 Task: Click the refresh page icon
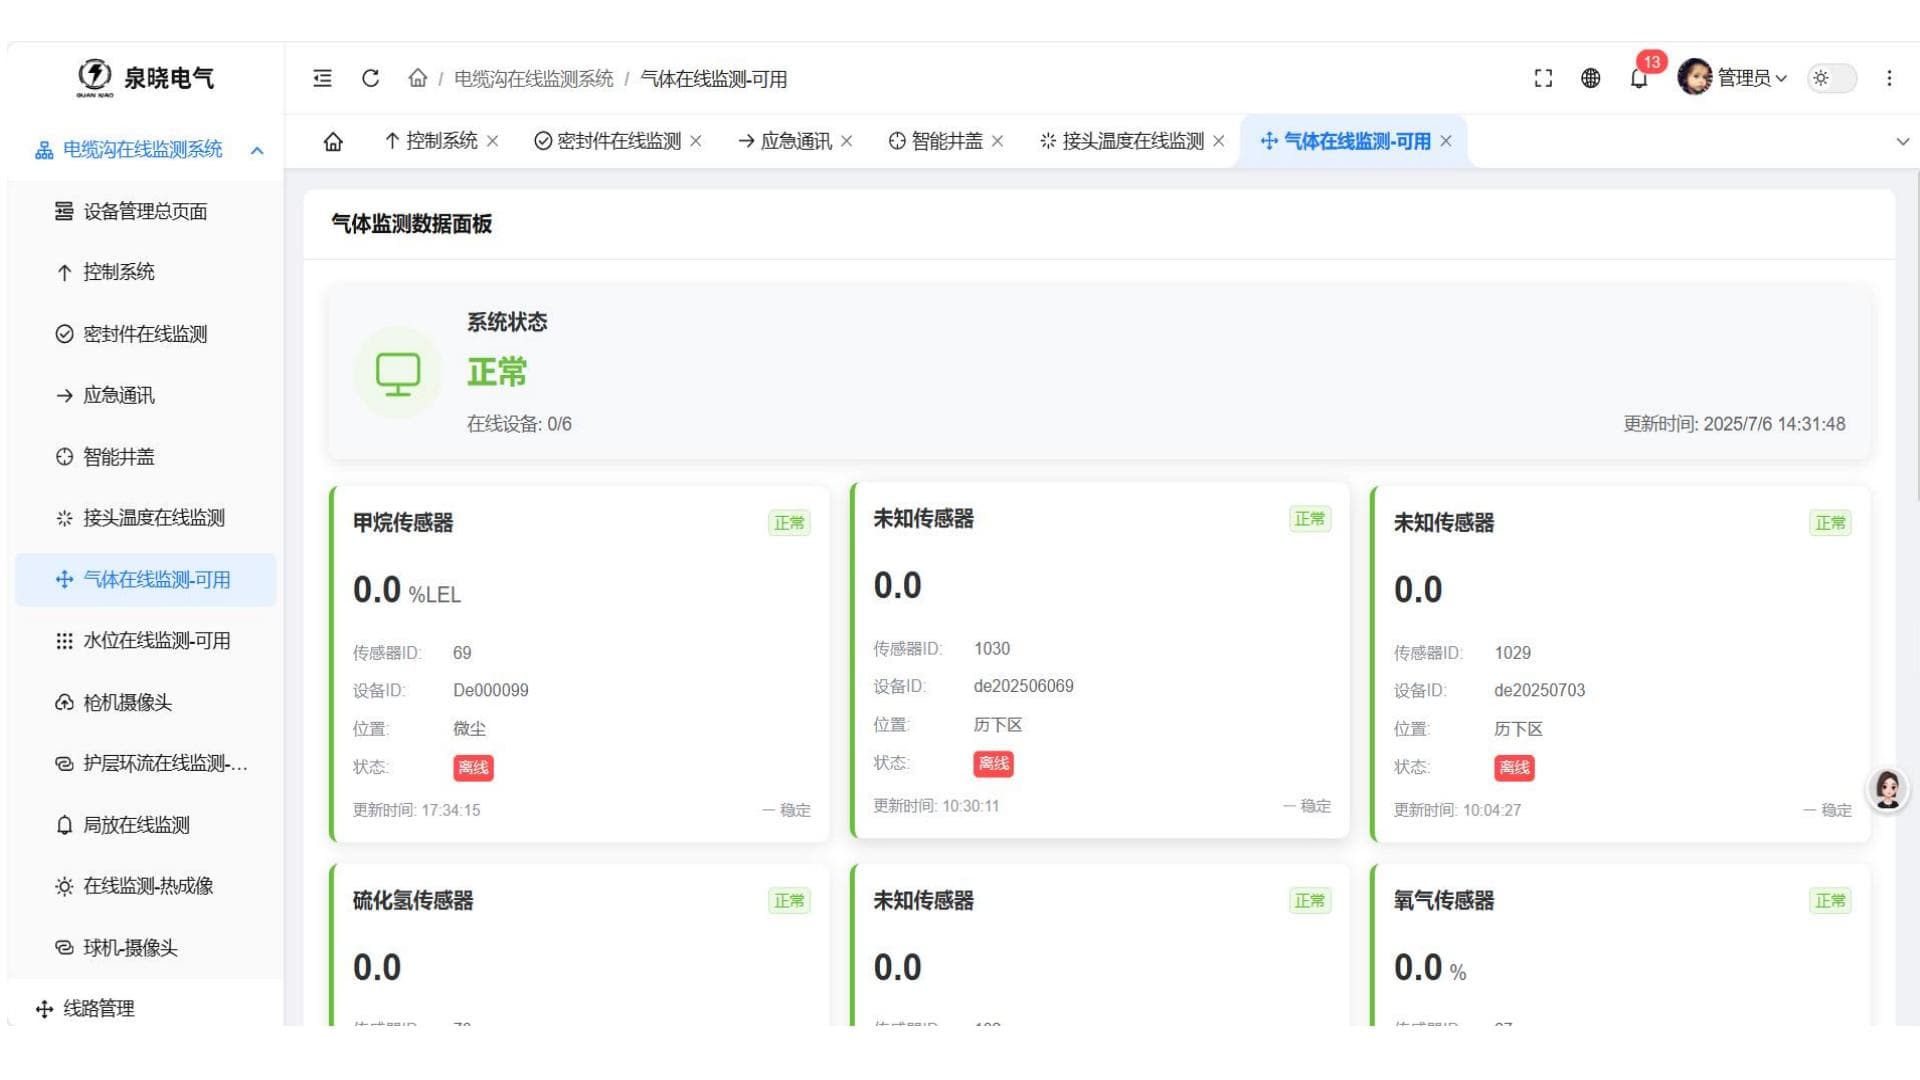370,78
